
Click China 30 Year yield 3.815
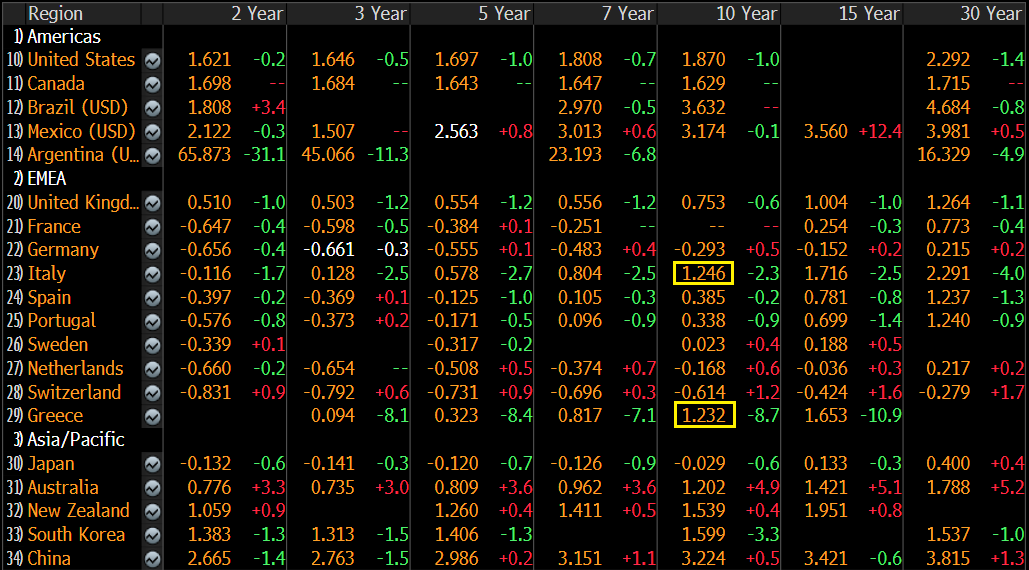tap(948, 559)
